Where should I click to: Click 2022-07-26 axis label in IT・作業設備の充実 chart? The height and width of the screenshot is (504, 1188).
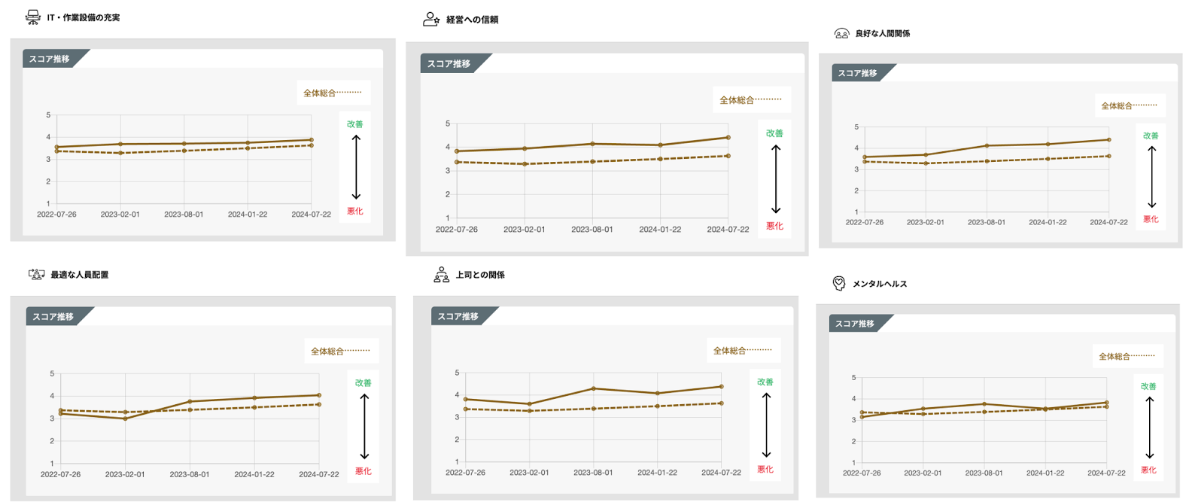click(x=57, y=214)
